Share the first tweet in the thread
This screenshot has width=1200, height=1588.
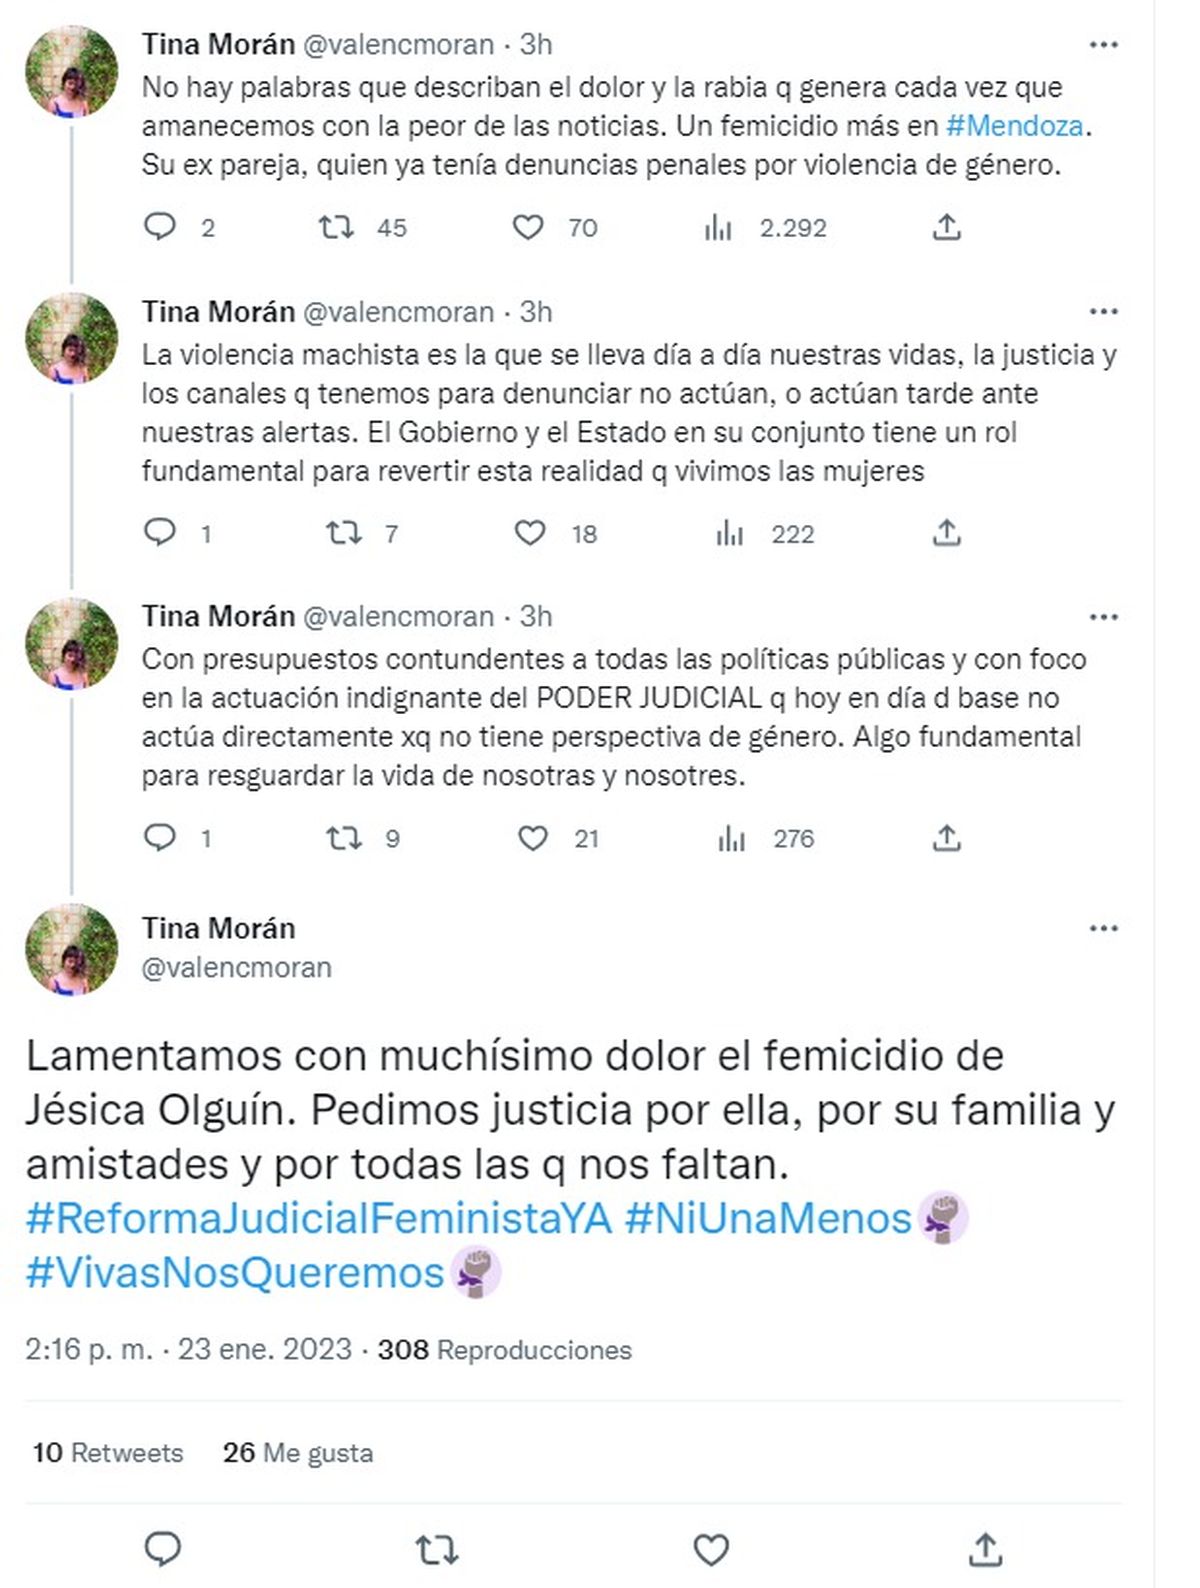(946, 227)
